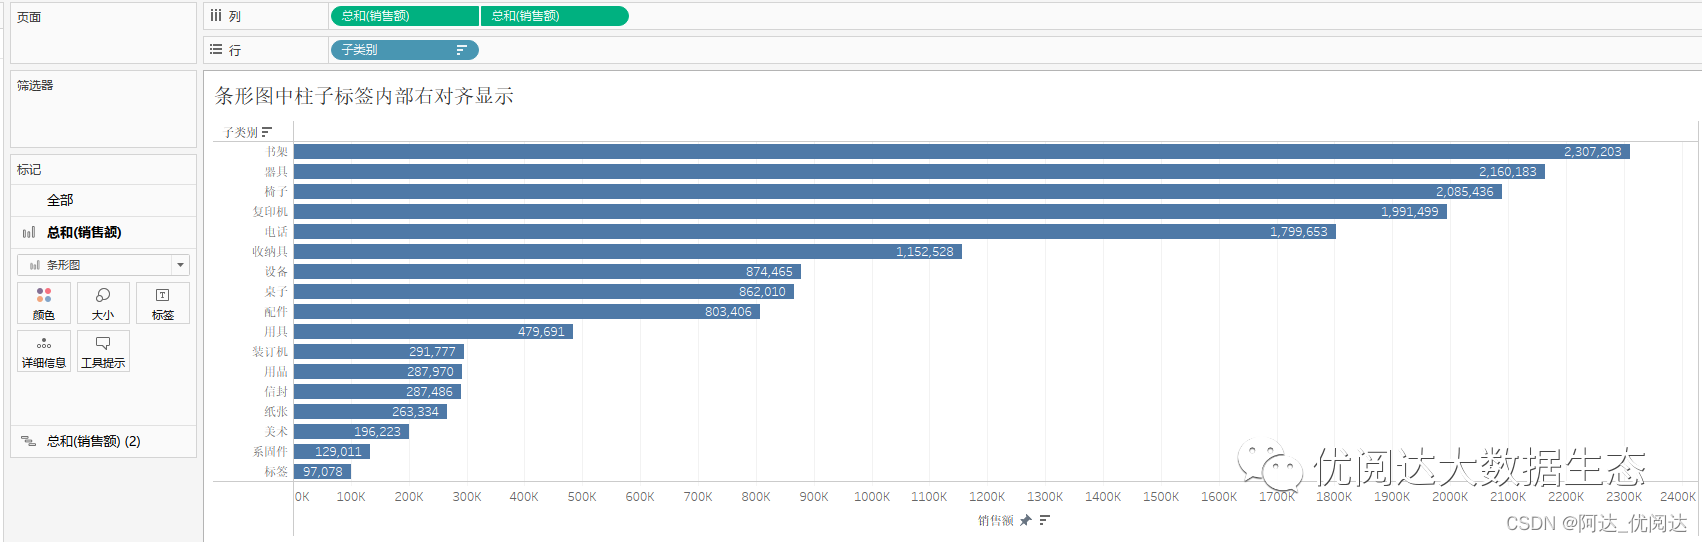Click the Gantt icon beside 总和(销售额) (2)
Screen dimensions: 1702x542
(x=28, y=441)
